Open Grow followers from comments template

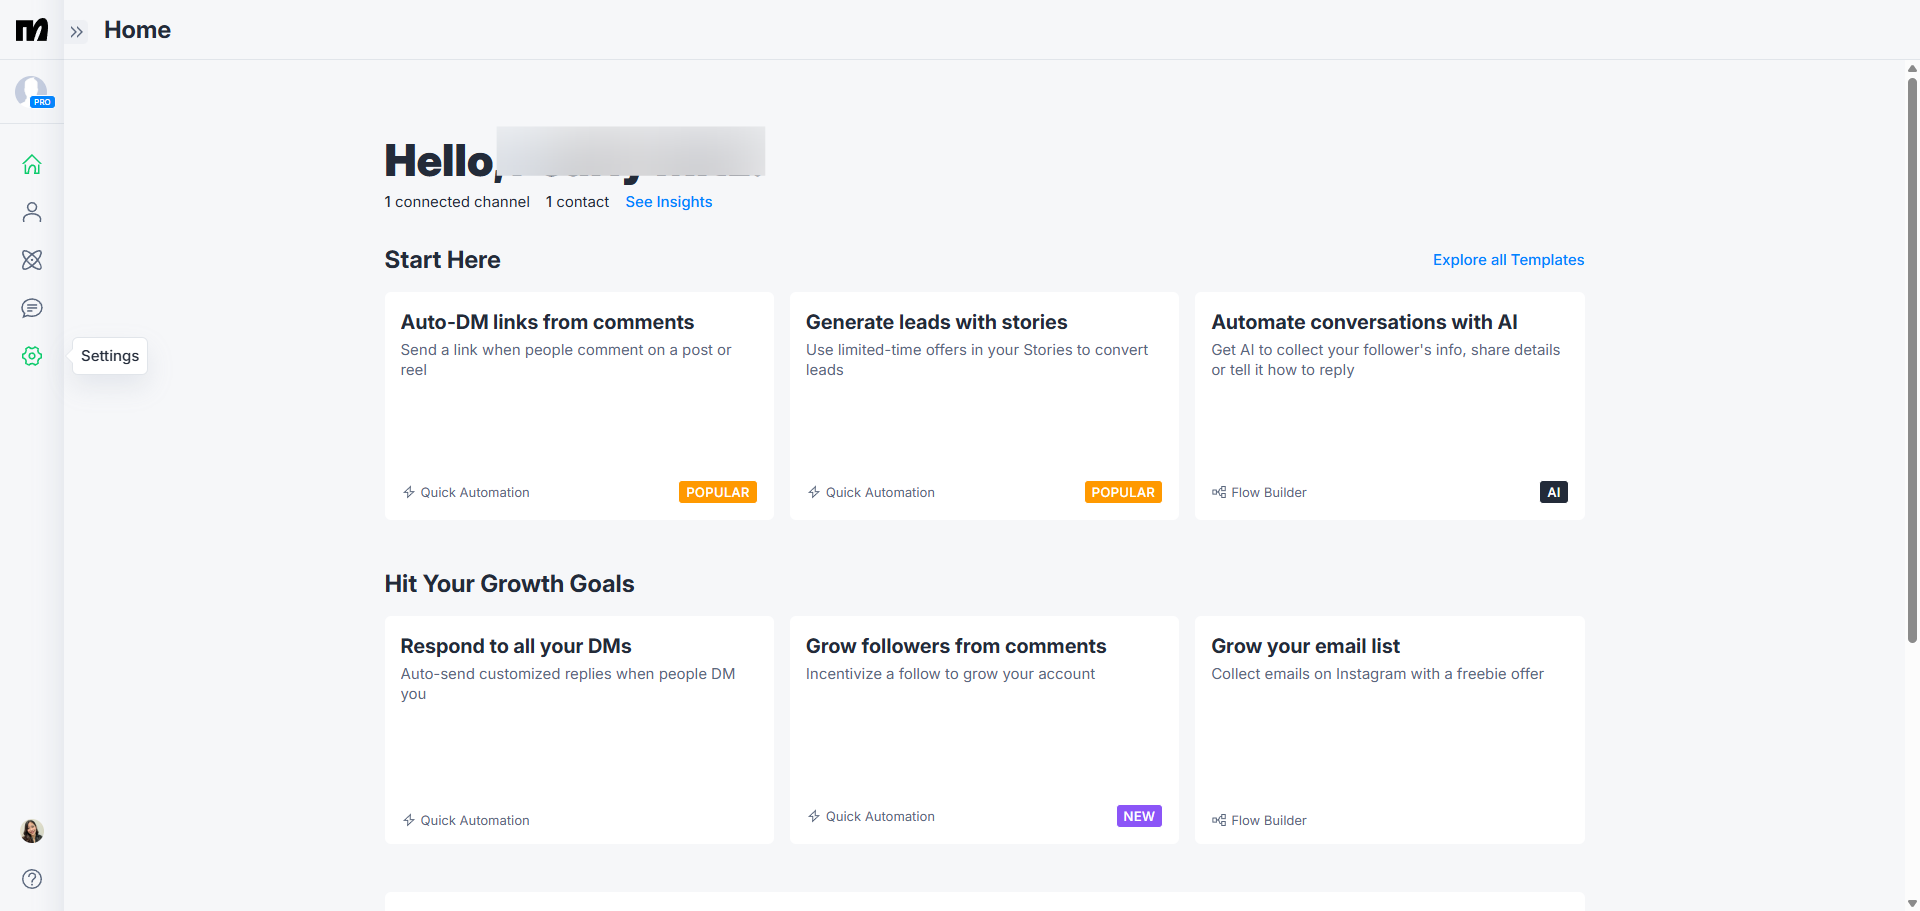(984, 729)
